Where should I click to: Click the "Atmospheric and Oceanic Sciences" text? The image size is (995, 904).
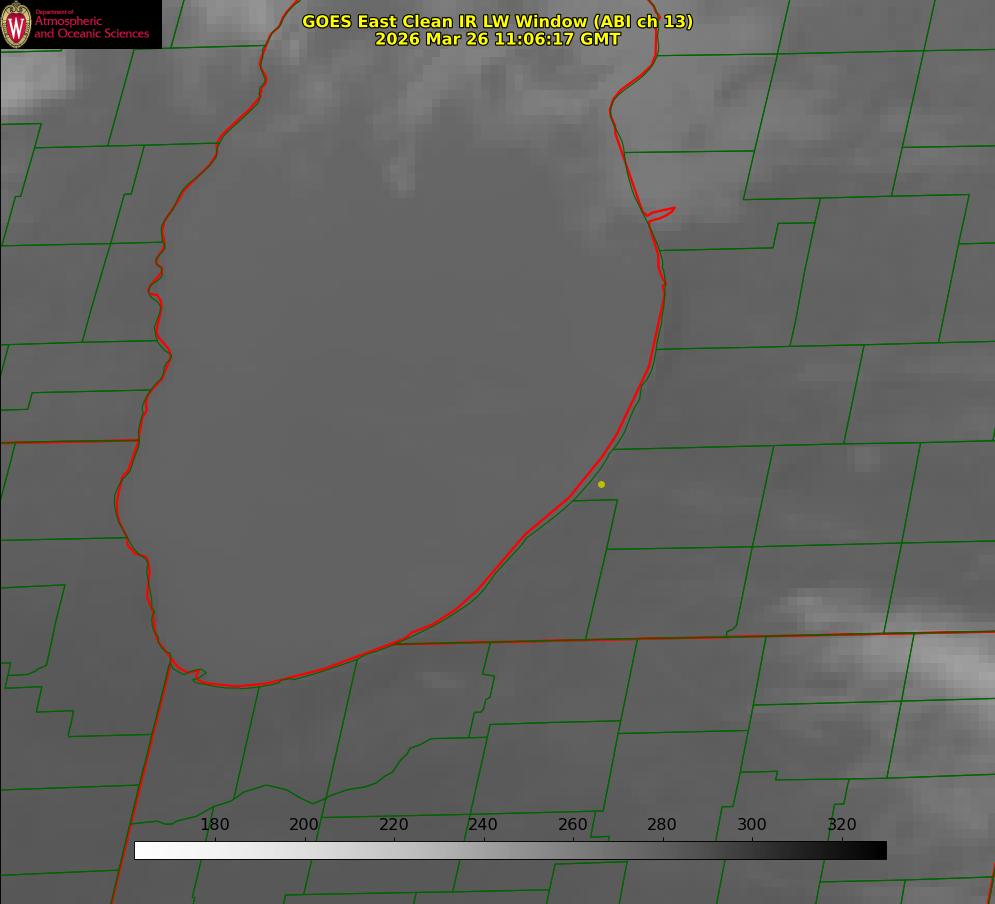click(91, 27)
